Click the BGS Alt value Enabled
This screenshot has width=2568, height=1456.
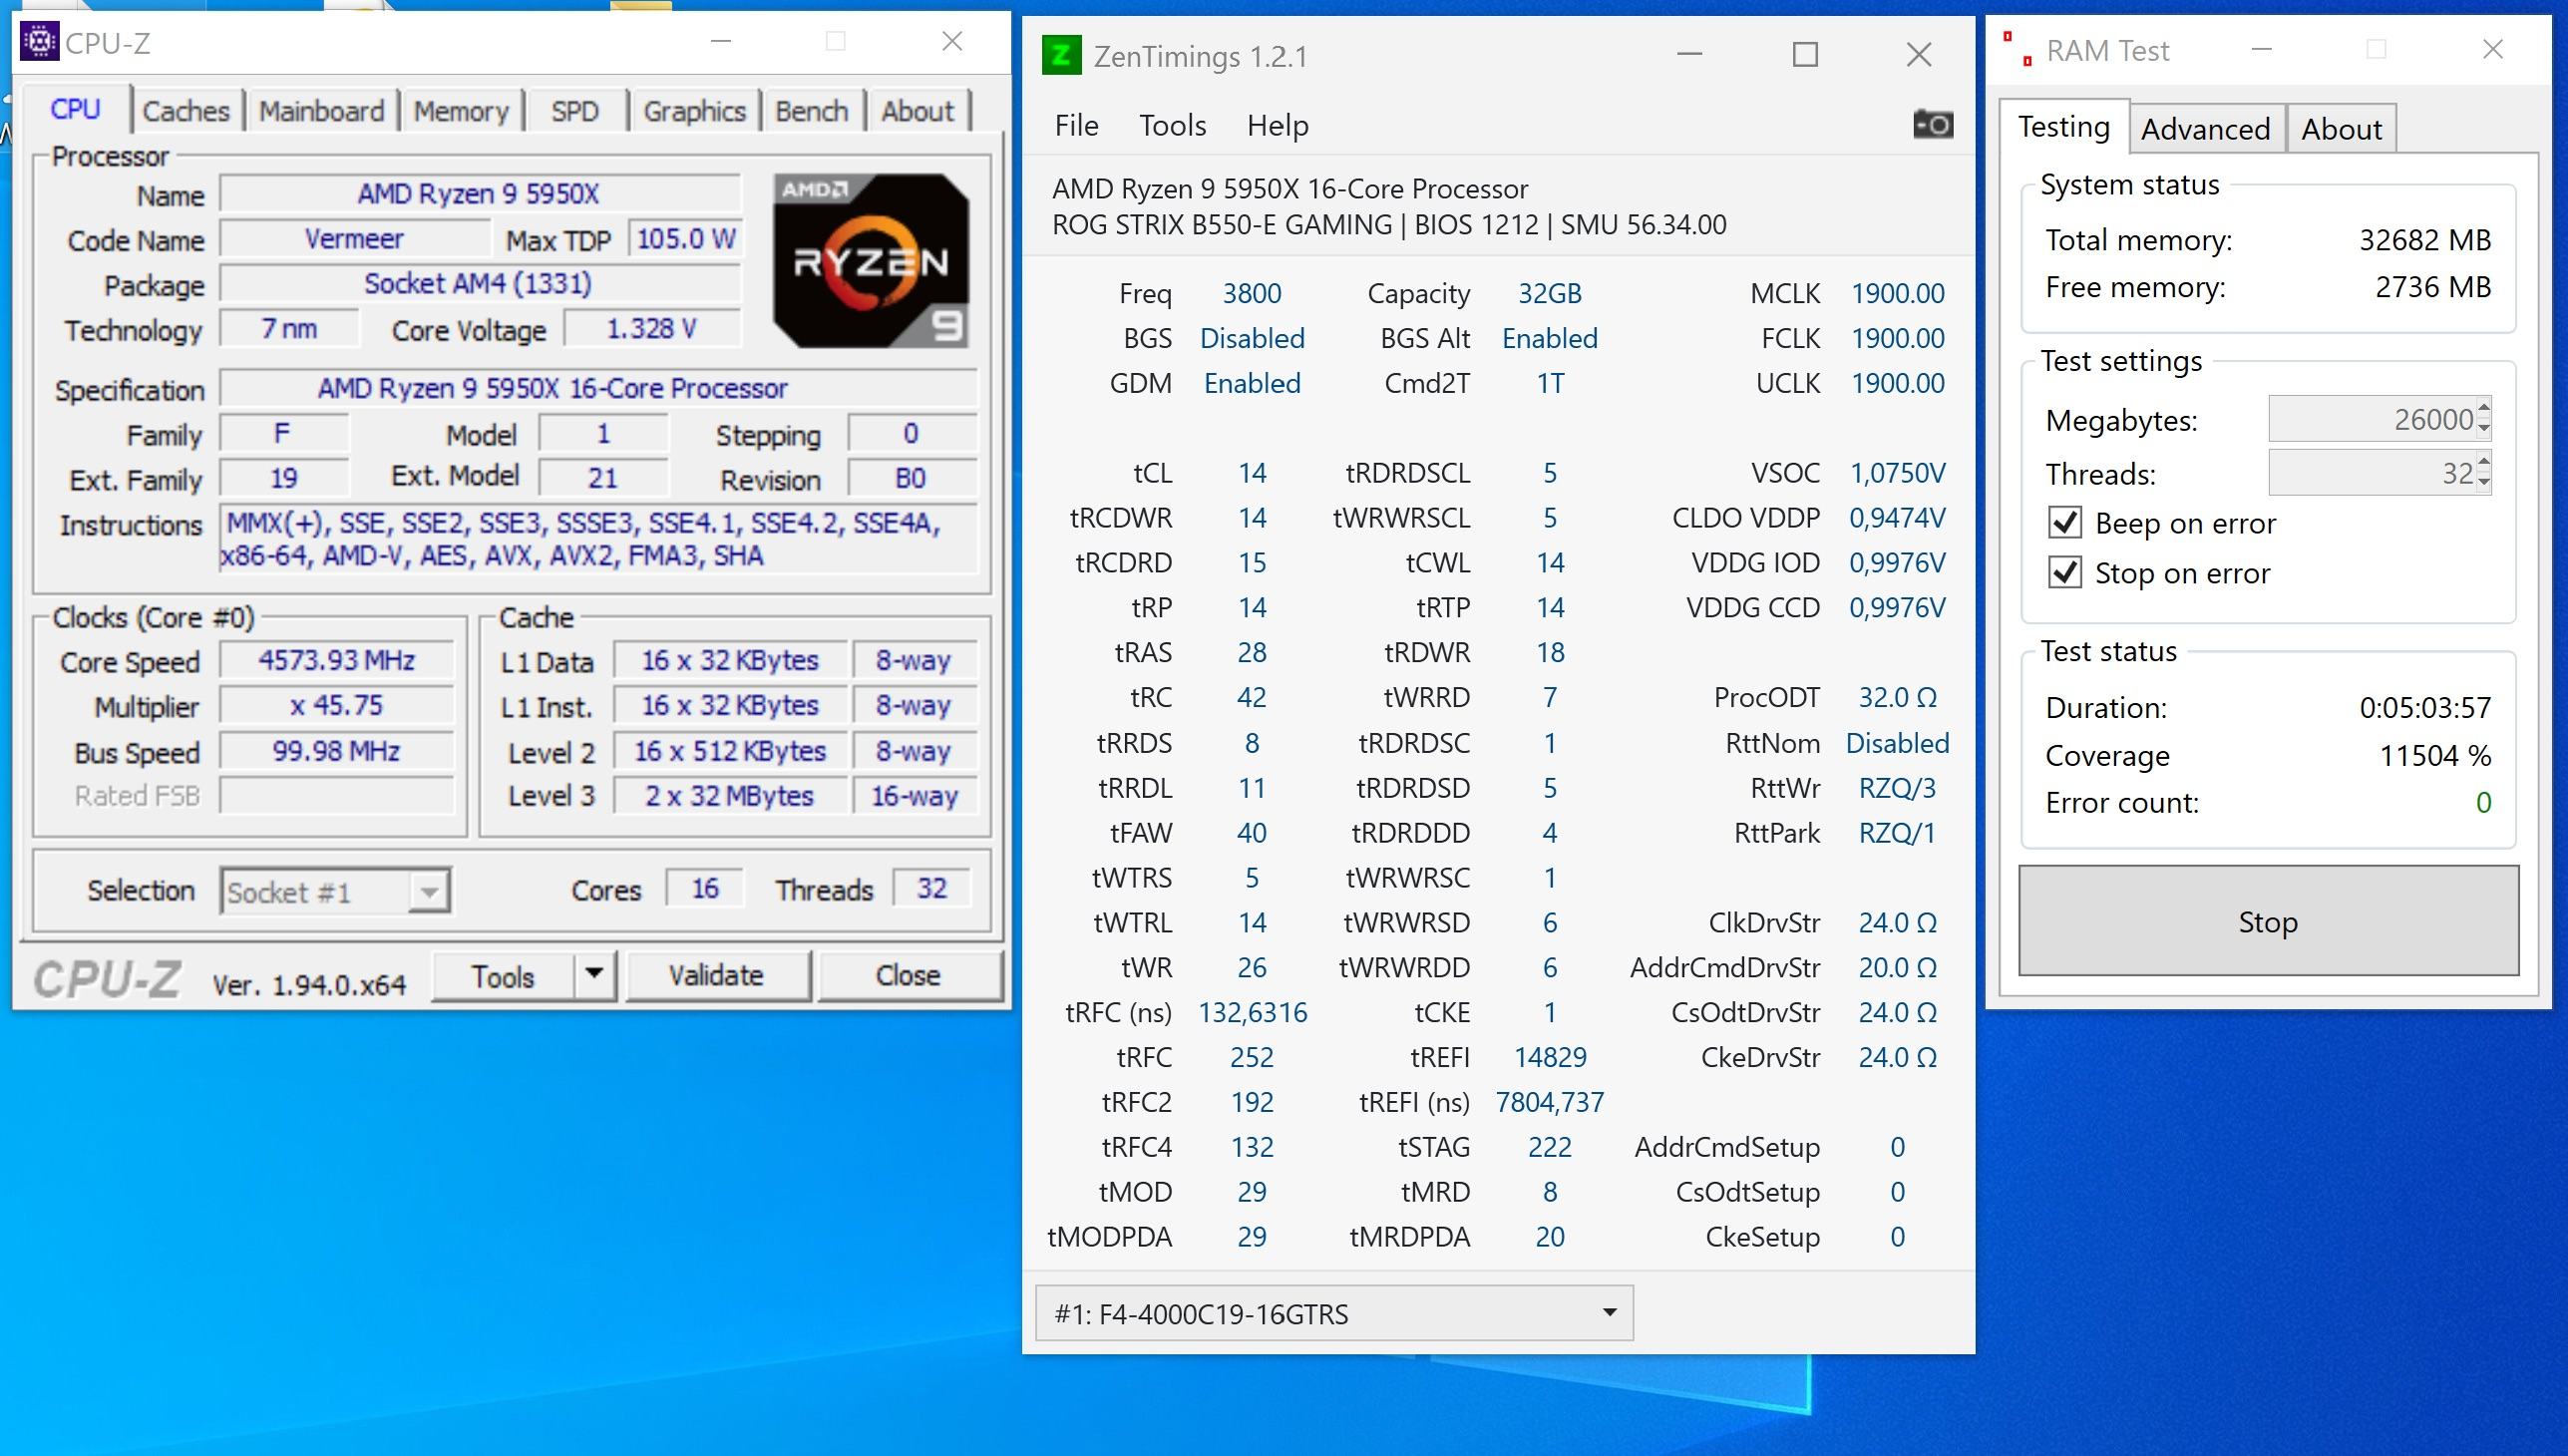click(x=1549, y=338)
